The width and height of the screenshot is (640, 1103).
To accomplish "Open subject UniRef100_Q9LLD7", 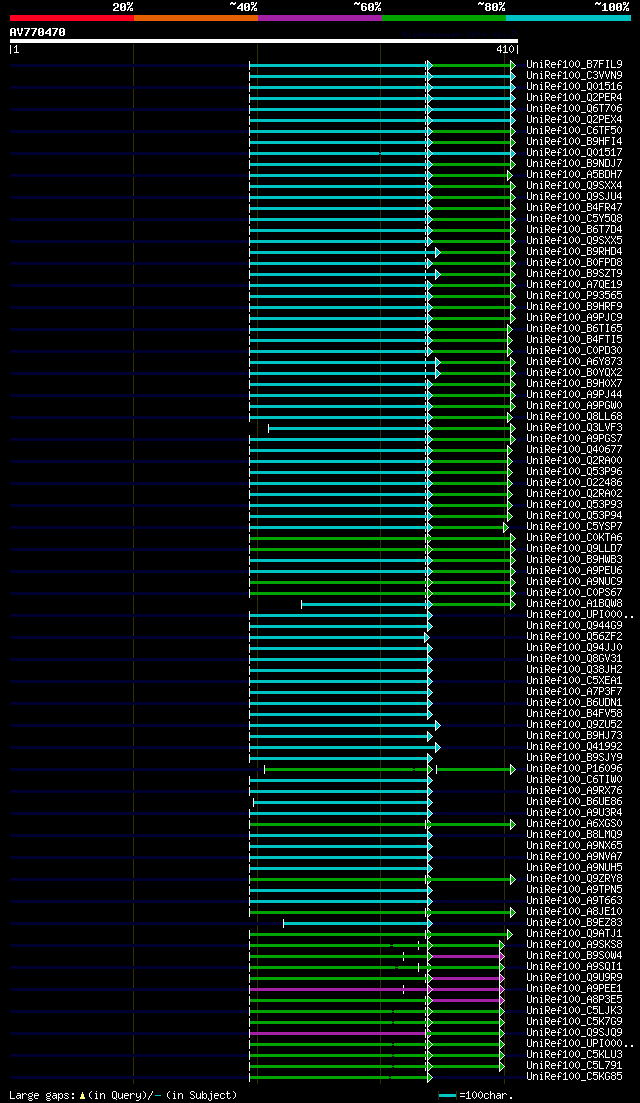I will click(574, 549).
